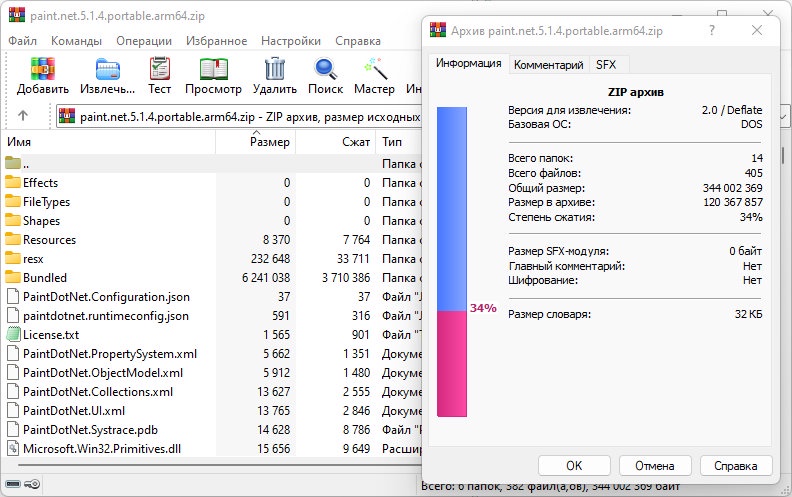
Task: Select the paintdotnet.runtimeconfig.json file
Action: coord(106,316)
